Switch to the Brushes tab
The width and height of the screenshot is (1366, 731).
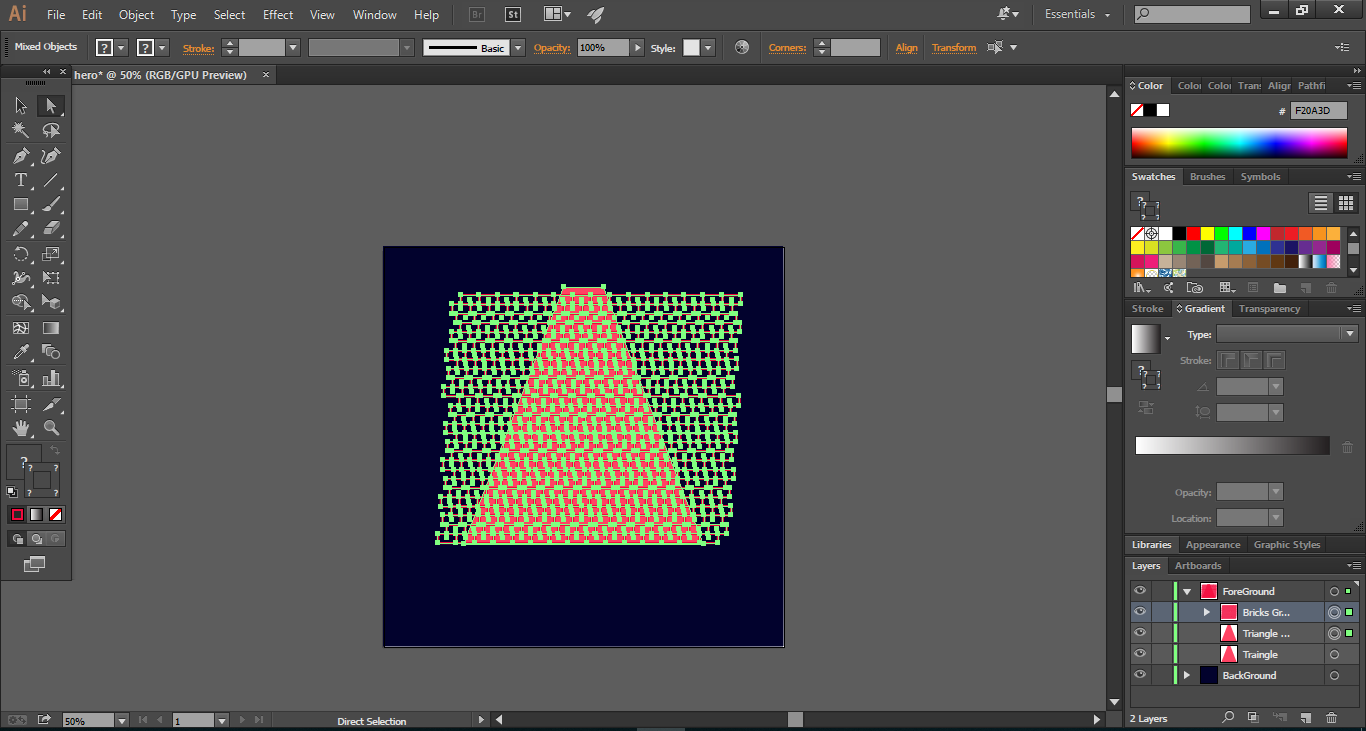click(x=1207, y=176)
